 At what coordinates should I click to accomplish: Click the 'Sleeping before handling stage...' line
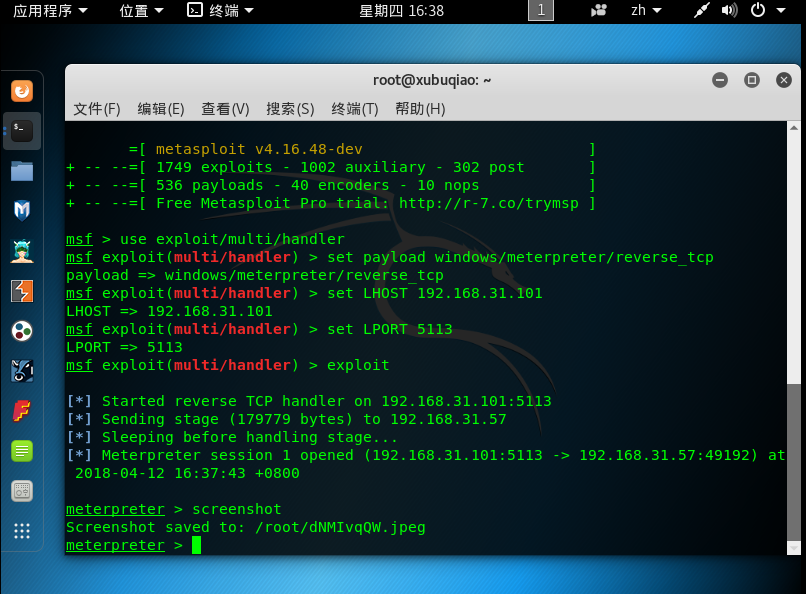tap(249, 437)
